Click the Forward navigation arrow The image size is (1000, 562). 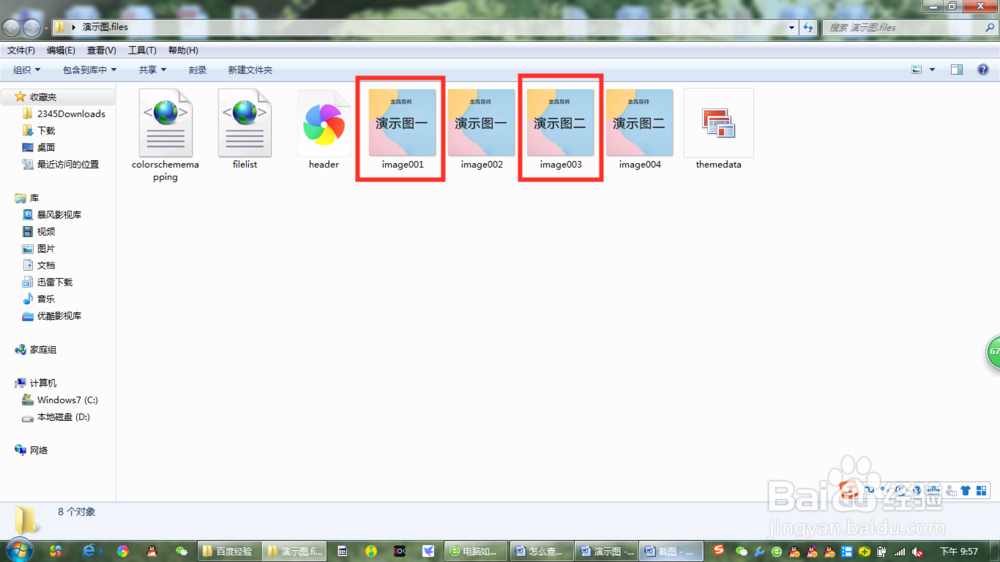31,27
